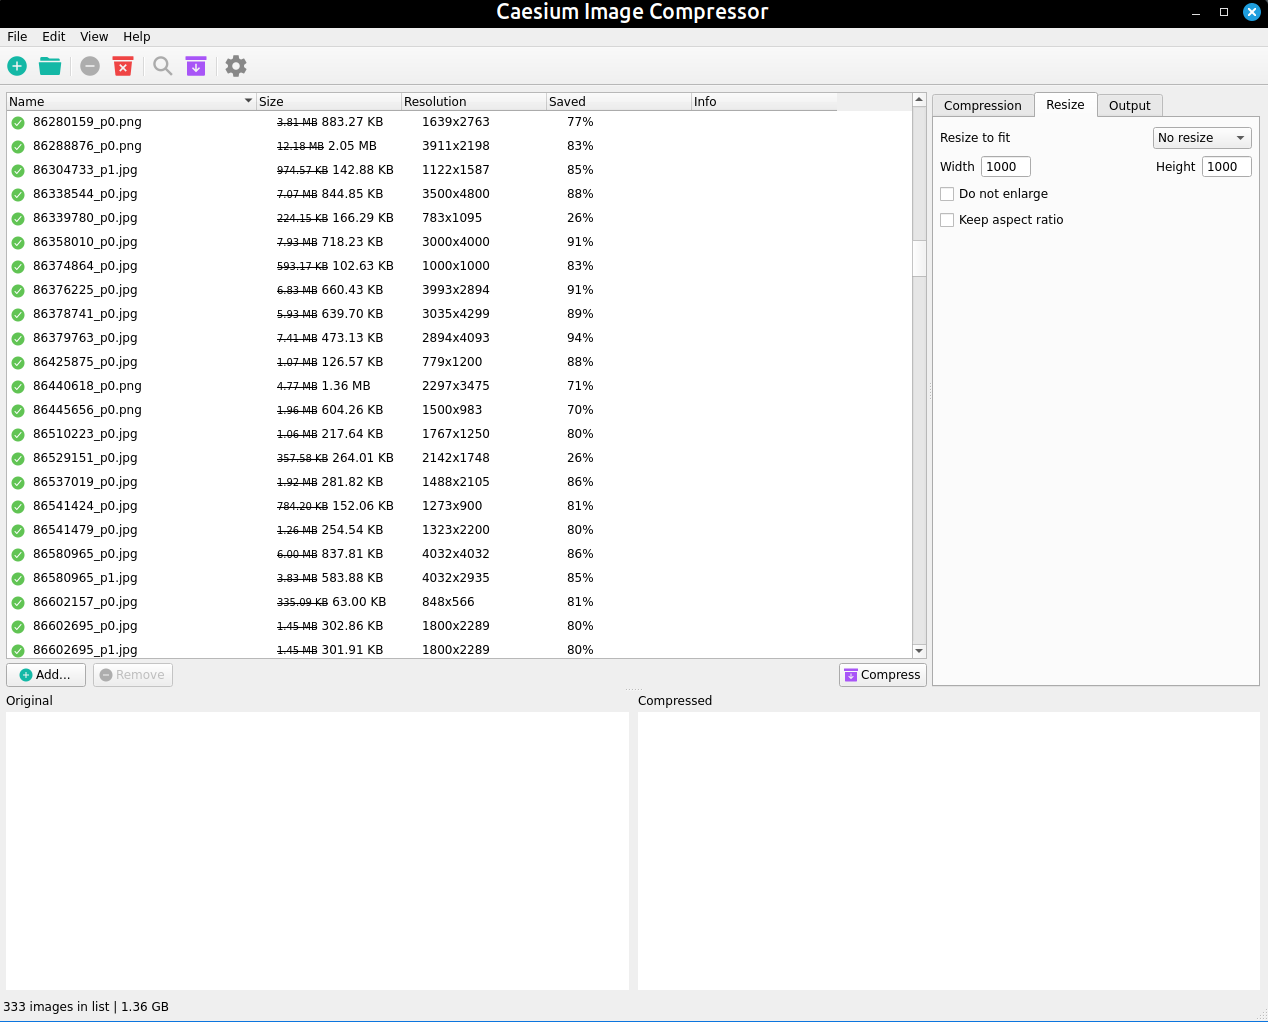Click the Width input field
The height and width of the screenshot is (1022, 1268).
click(x=1005, y=167)
